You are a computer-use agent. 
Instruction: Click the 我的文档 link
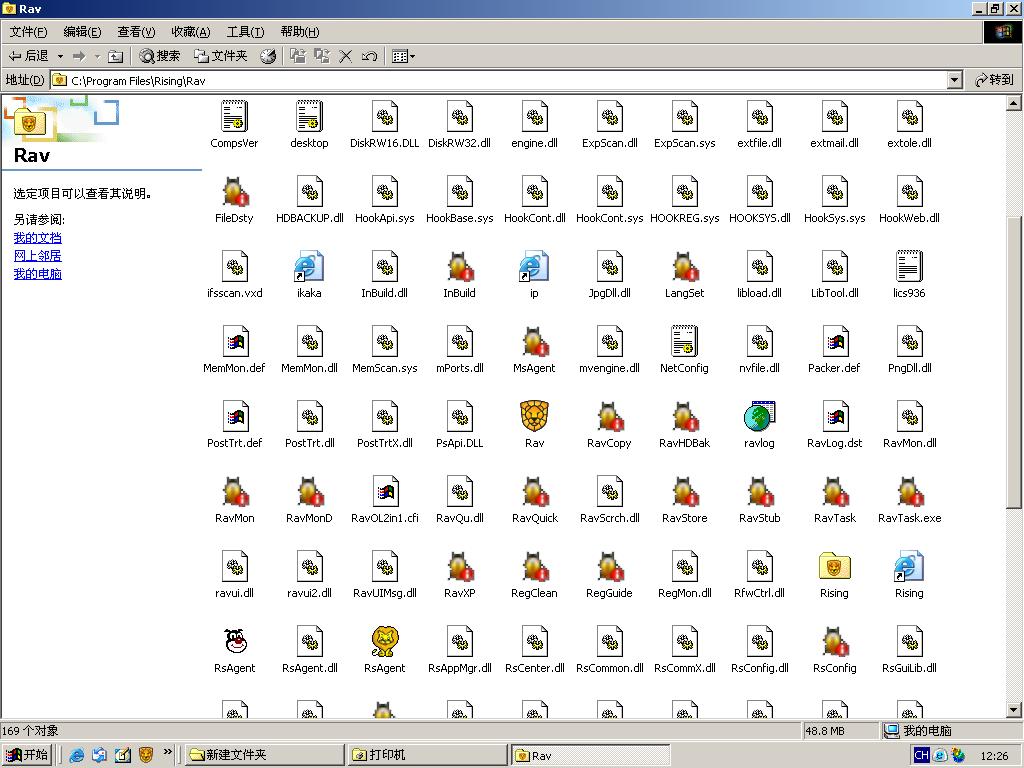(37, 238)
